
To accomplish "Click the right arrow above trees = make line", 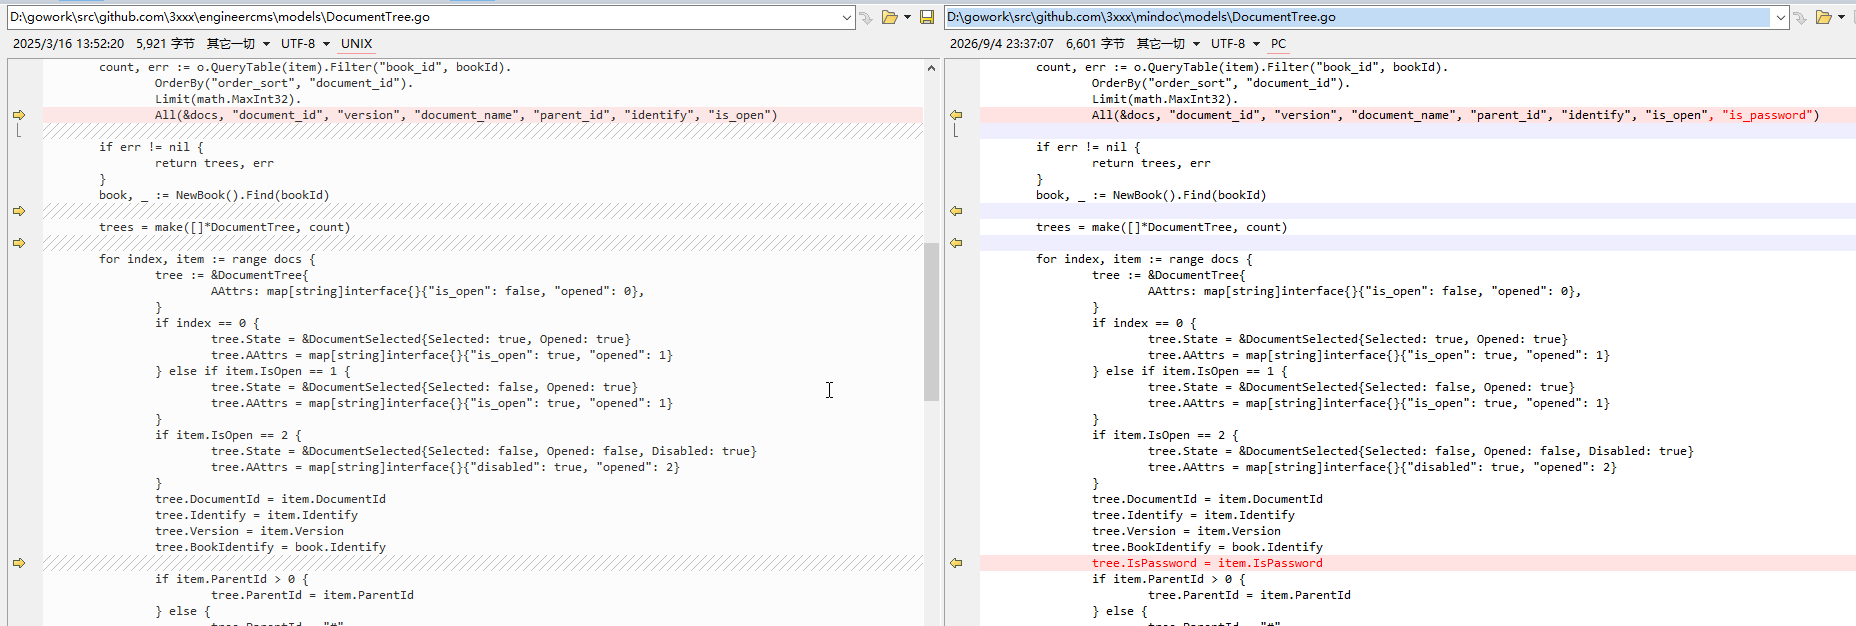I will [x=19, y=211].
